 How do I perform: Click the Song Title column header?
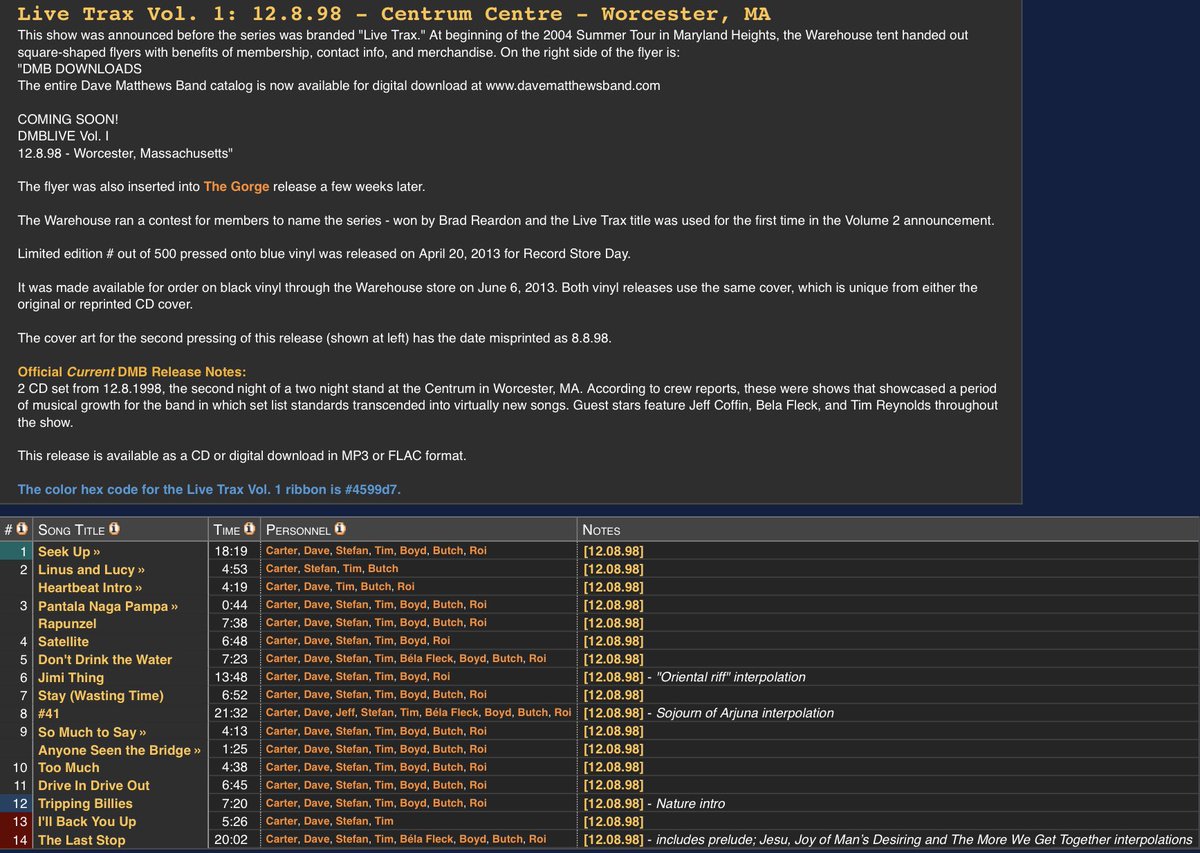click(x=71, y=529)
